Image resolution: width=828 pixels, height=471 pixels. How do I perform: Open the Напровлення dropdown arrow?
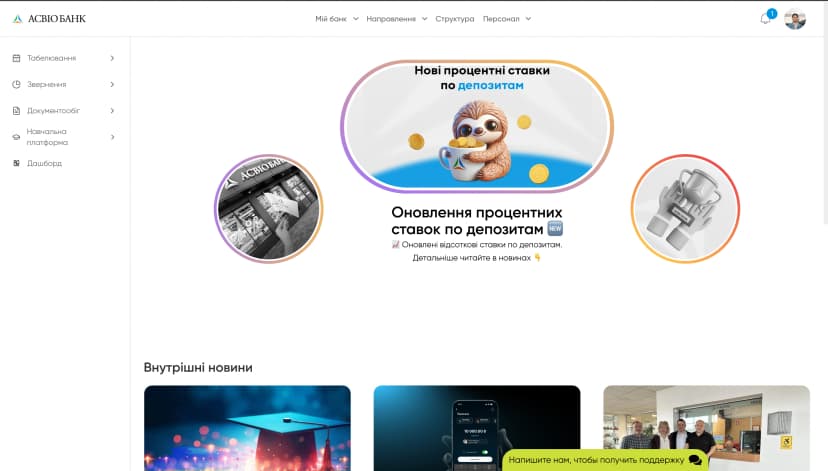point(424,18)
